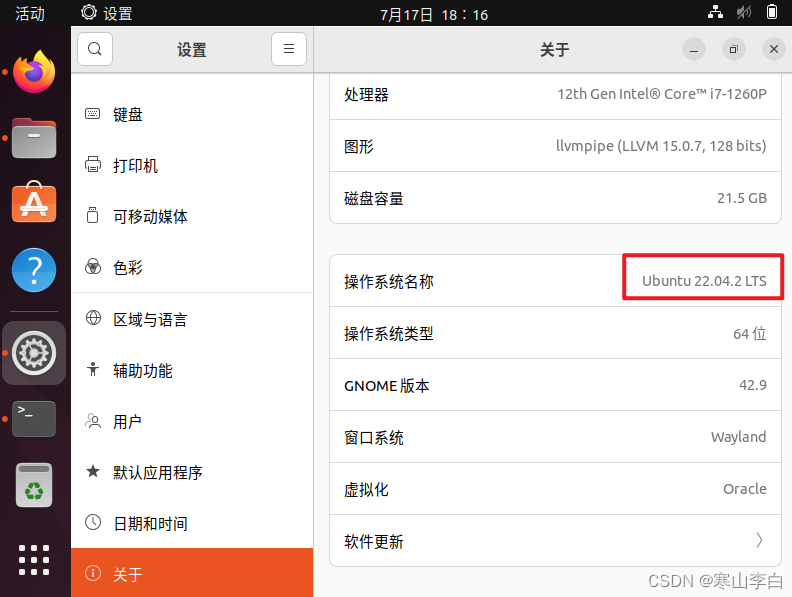792x597 pixels.
Task: Click the muted volume tray icon
Action: pos(744,12)
